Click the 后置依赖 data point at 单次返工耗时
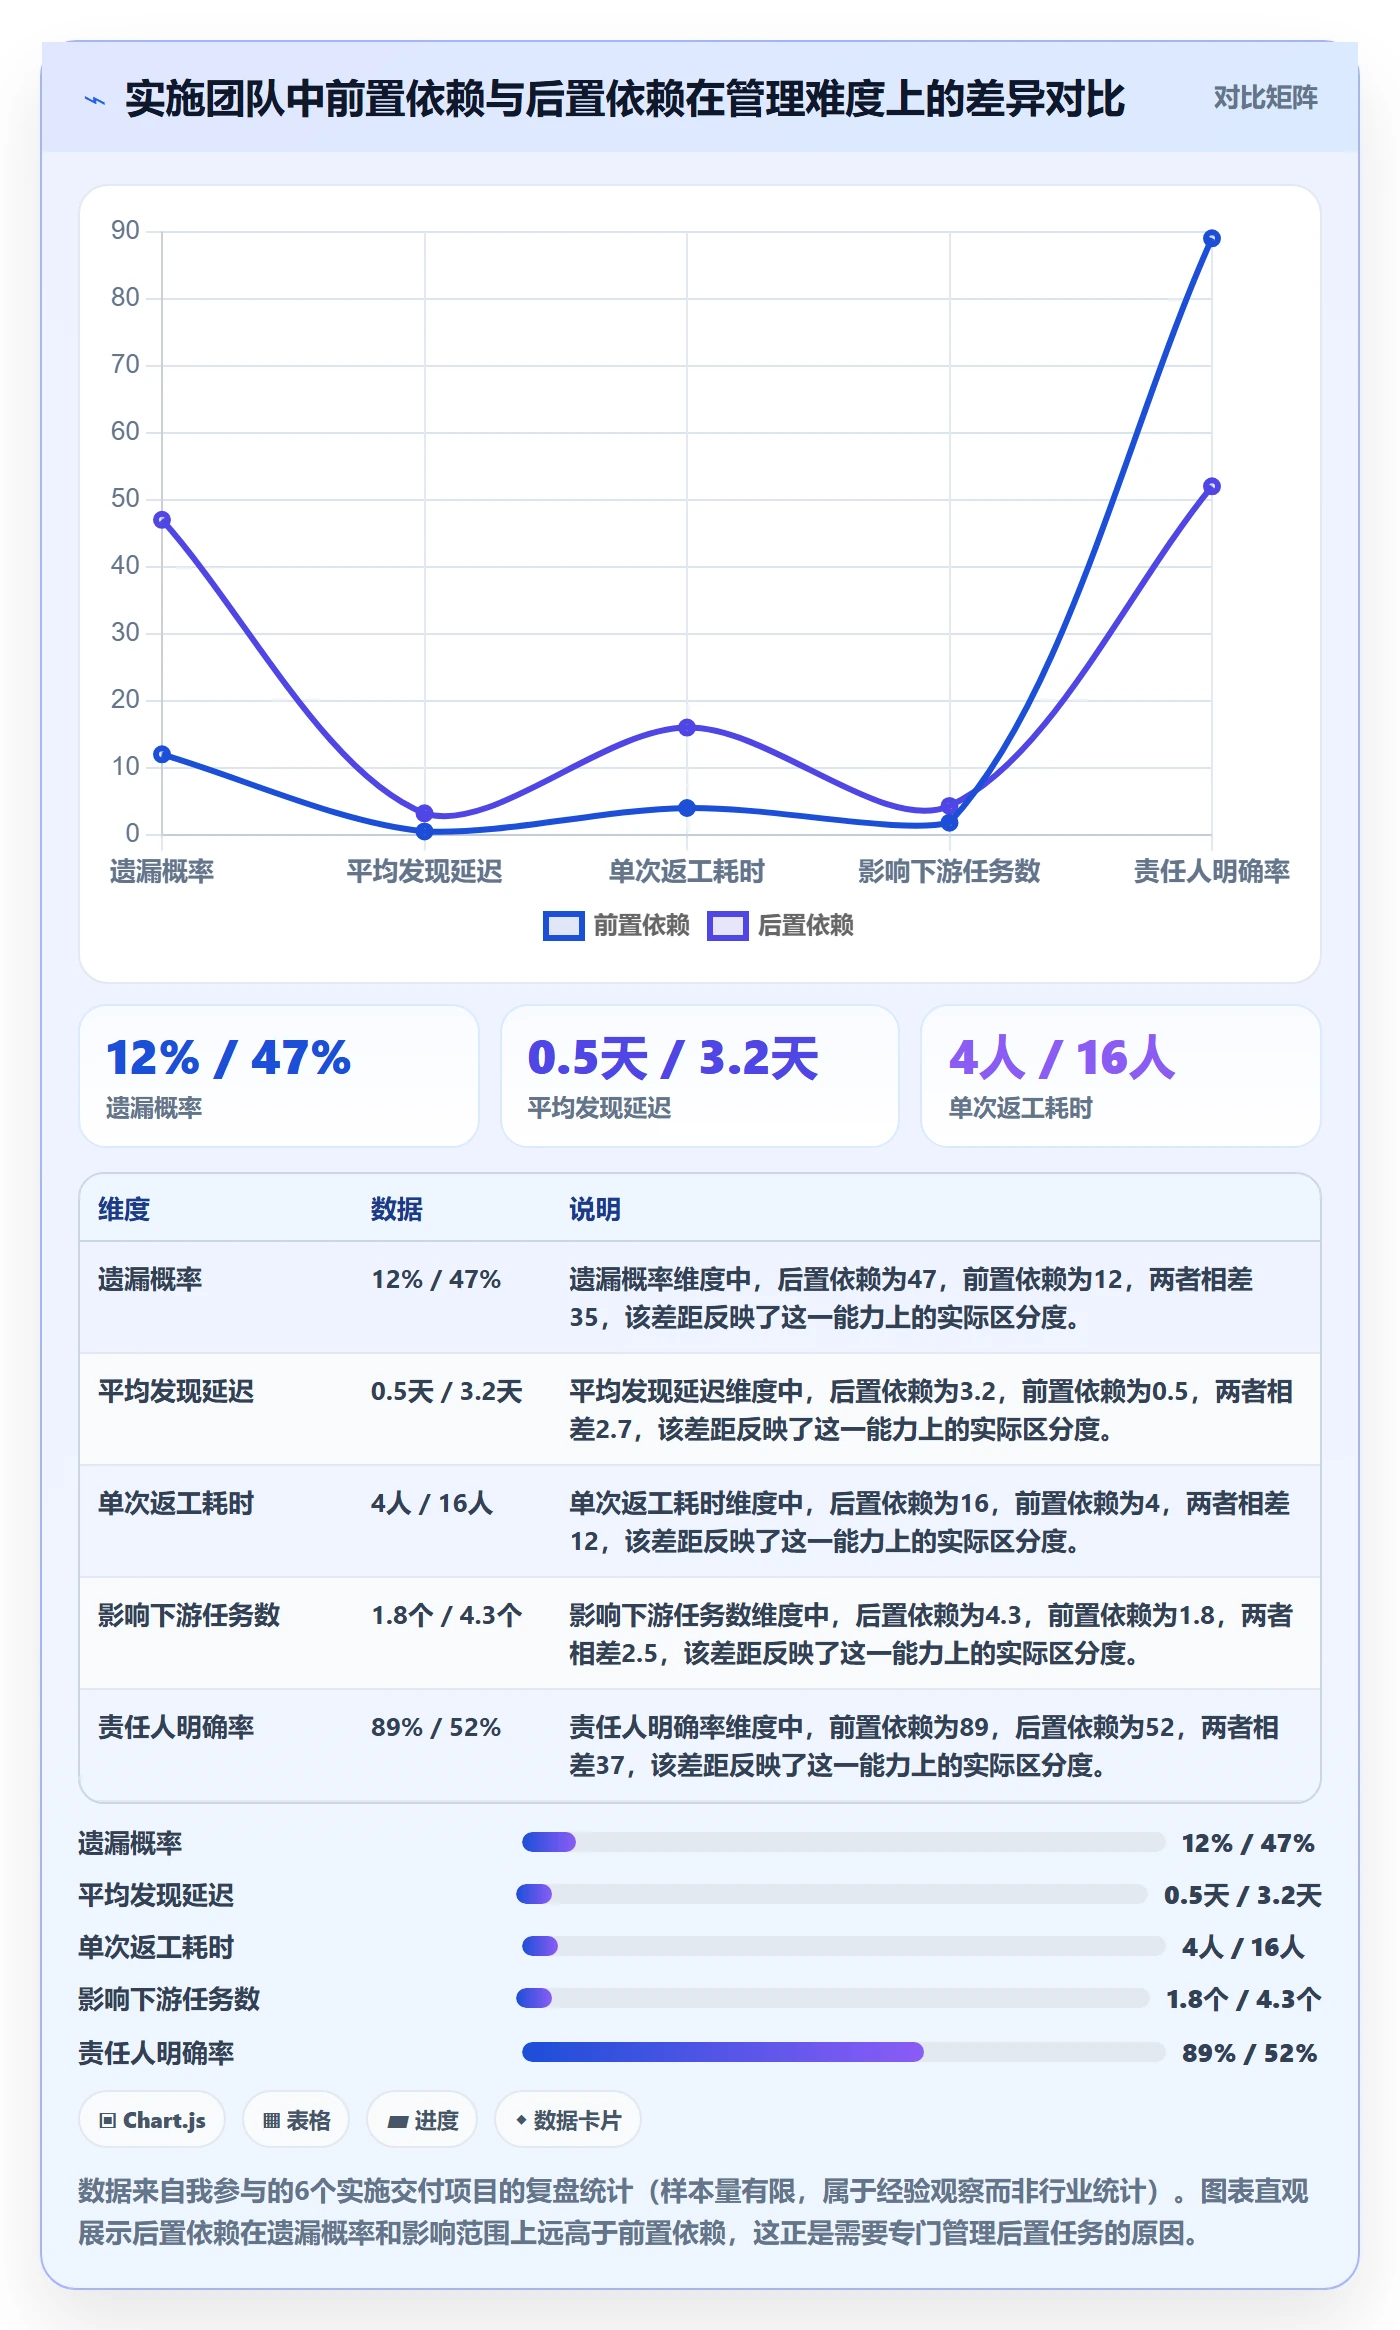1400x2330 pixels. pyautogui.click(x=687, y=727)
